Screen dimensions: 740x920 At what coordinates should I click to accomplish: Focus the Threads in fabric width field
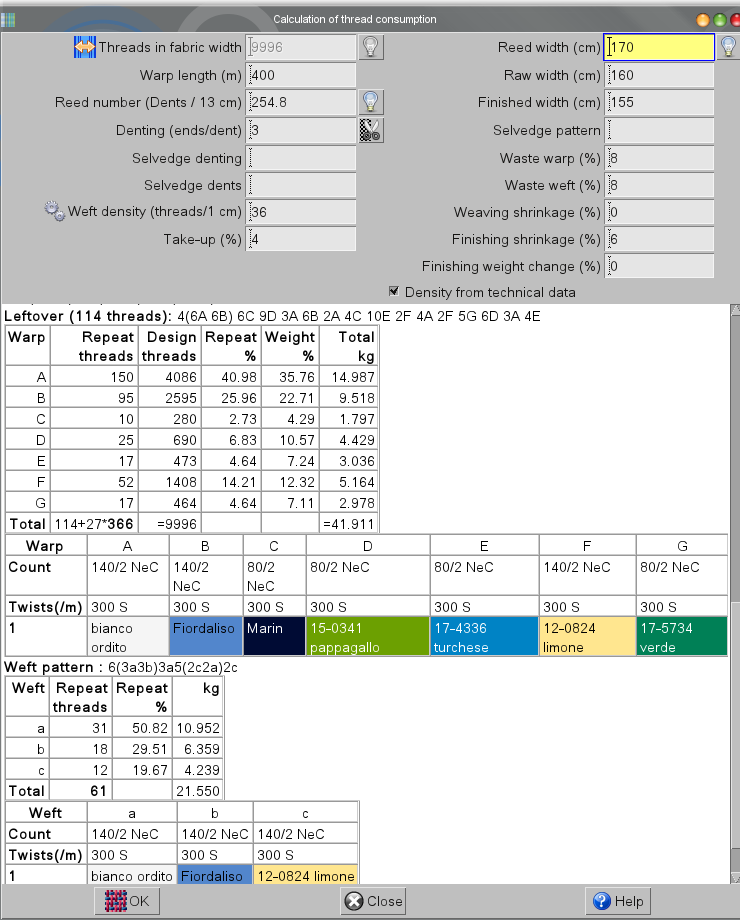(300, 47)
